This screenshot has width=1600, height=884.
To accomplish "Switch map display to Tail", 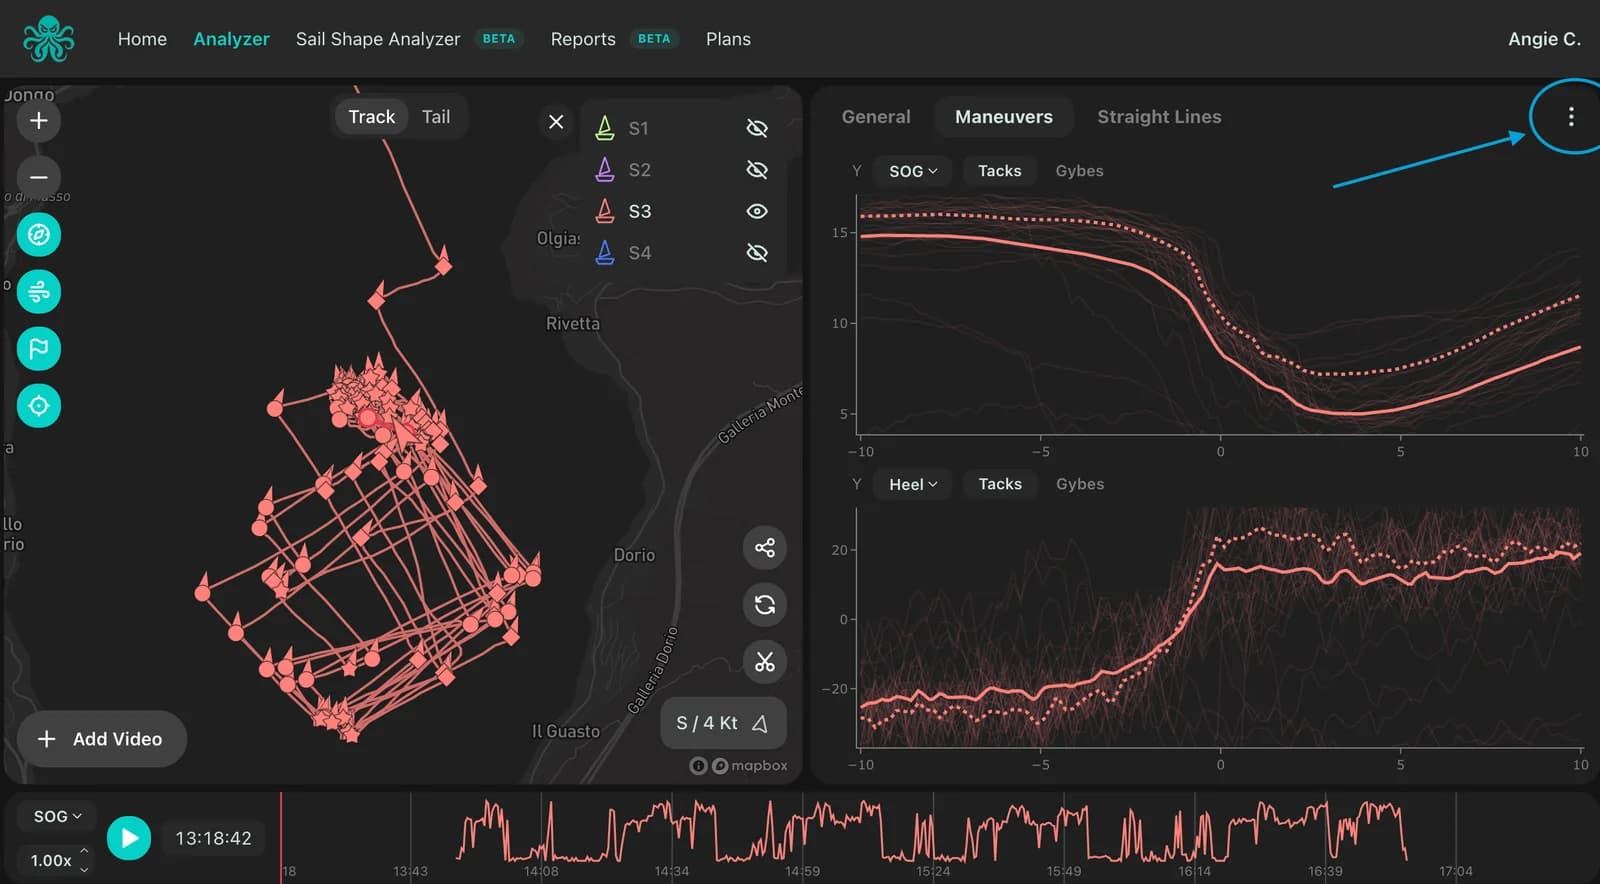I will [436, 117].
